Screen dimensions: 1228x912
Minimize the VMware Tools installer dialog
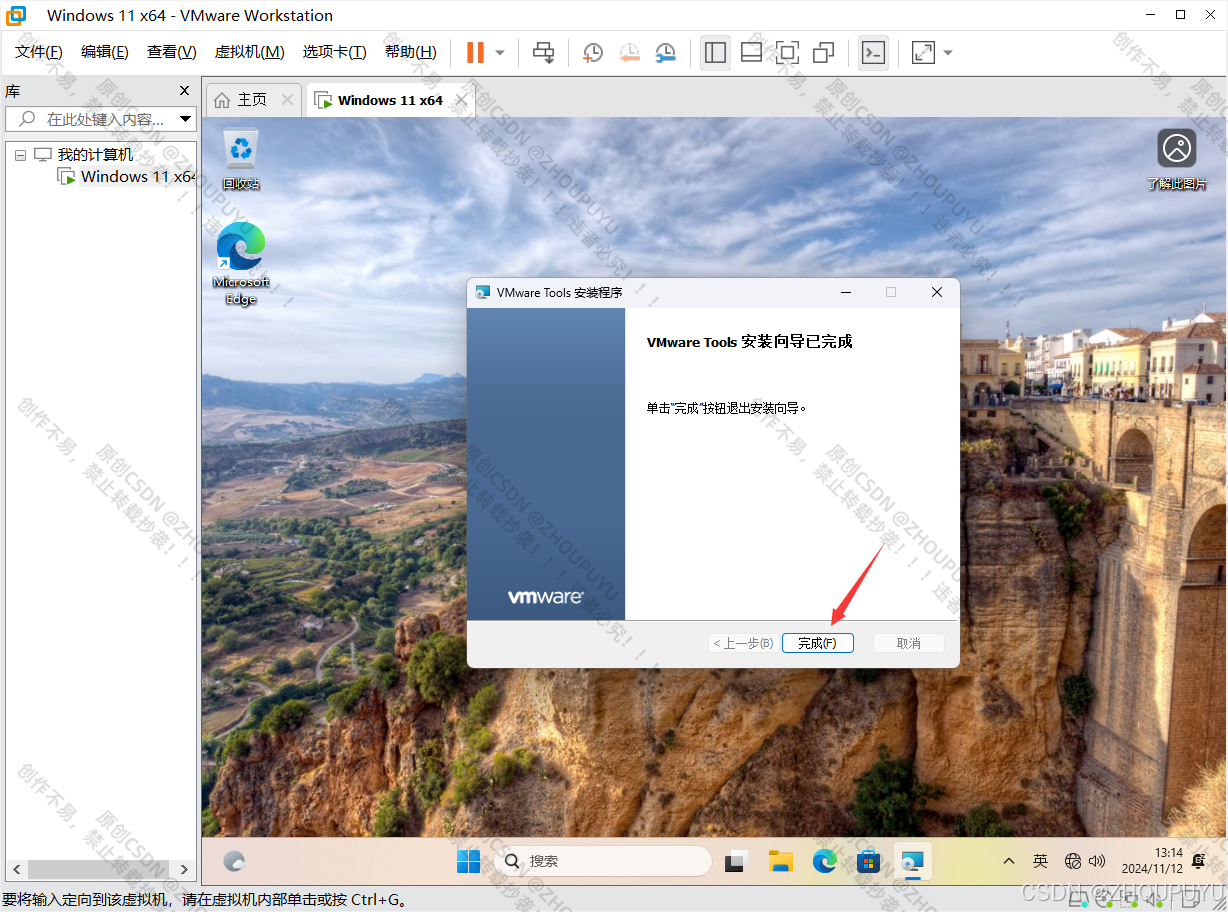tap(846, 292)
